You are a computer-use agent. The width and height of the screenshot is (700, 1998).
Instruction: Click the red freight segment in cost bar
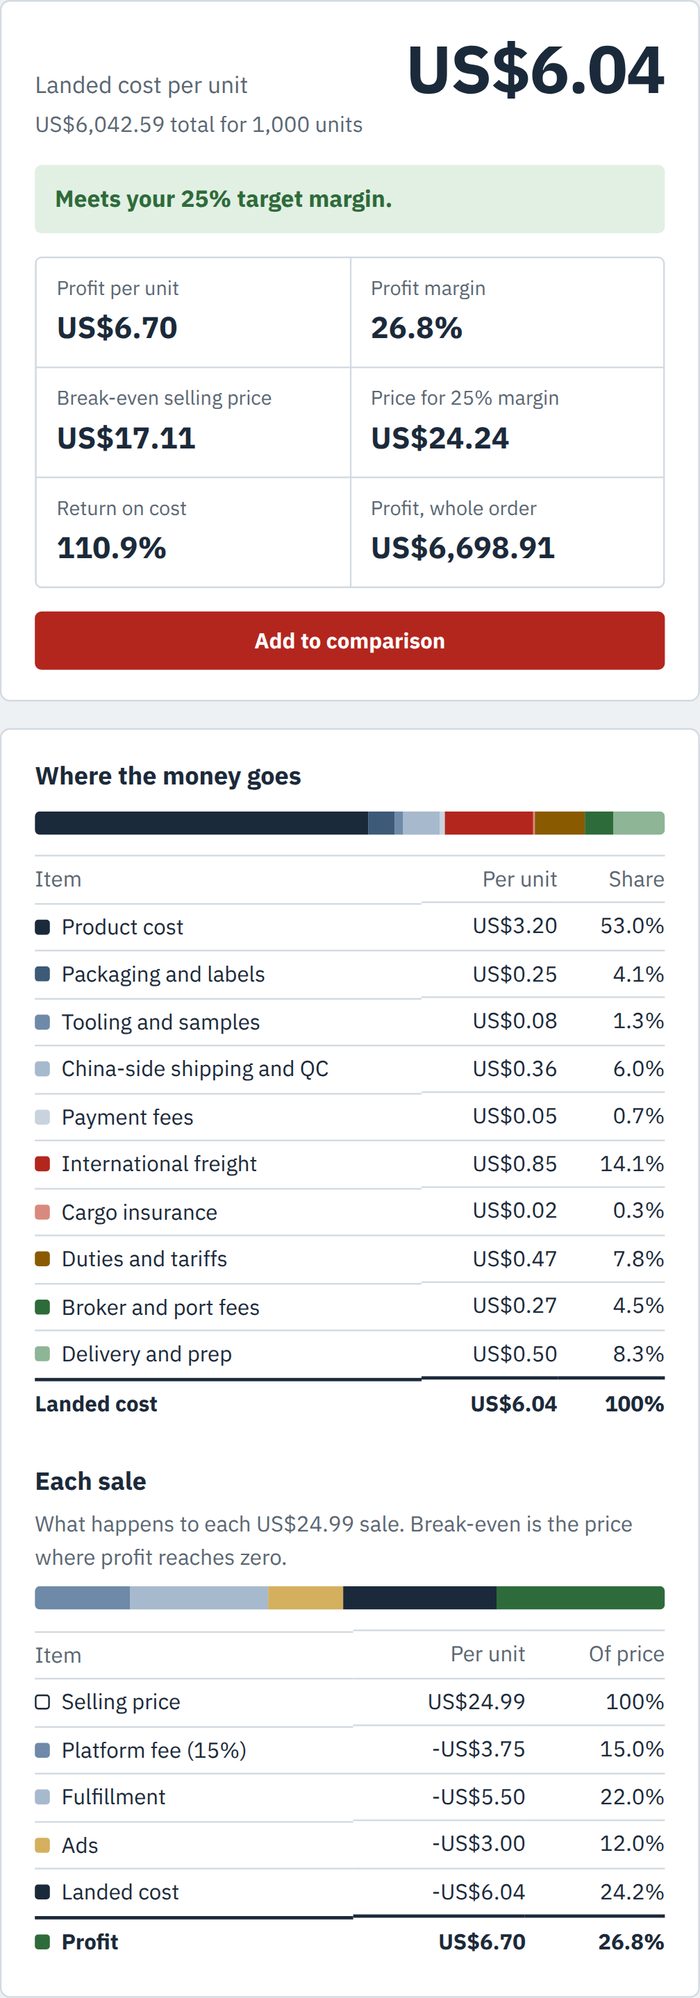(x=489, y=823)
